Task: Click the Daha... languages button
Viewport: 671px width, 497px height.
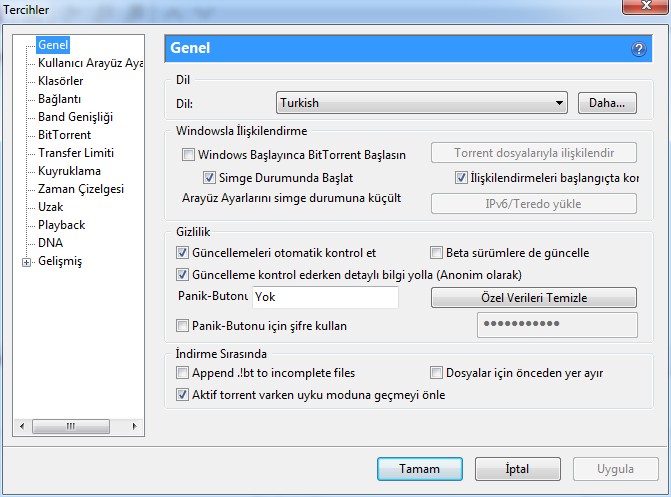Action: [x=607, y=103]
